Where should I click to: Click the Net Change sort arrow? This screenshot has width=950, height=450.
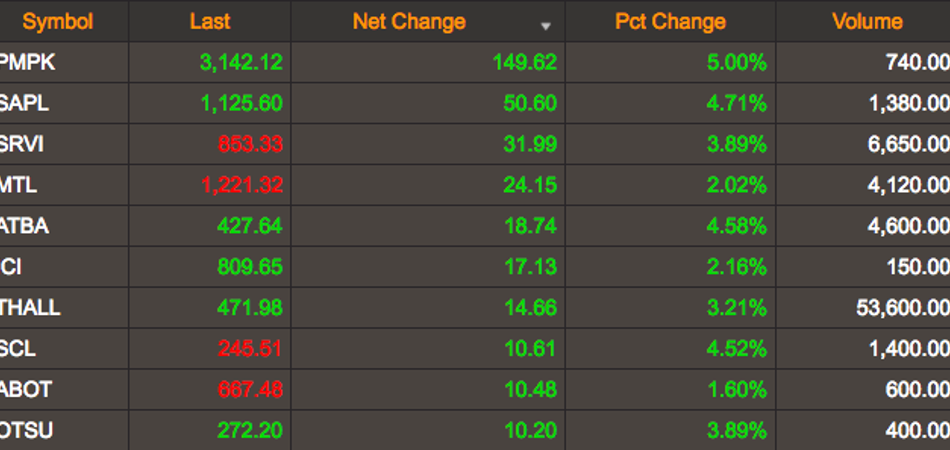click(x=546, y=26)
